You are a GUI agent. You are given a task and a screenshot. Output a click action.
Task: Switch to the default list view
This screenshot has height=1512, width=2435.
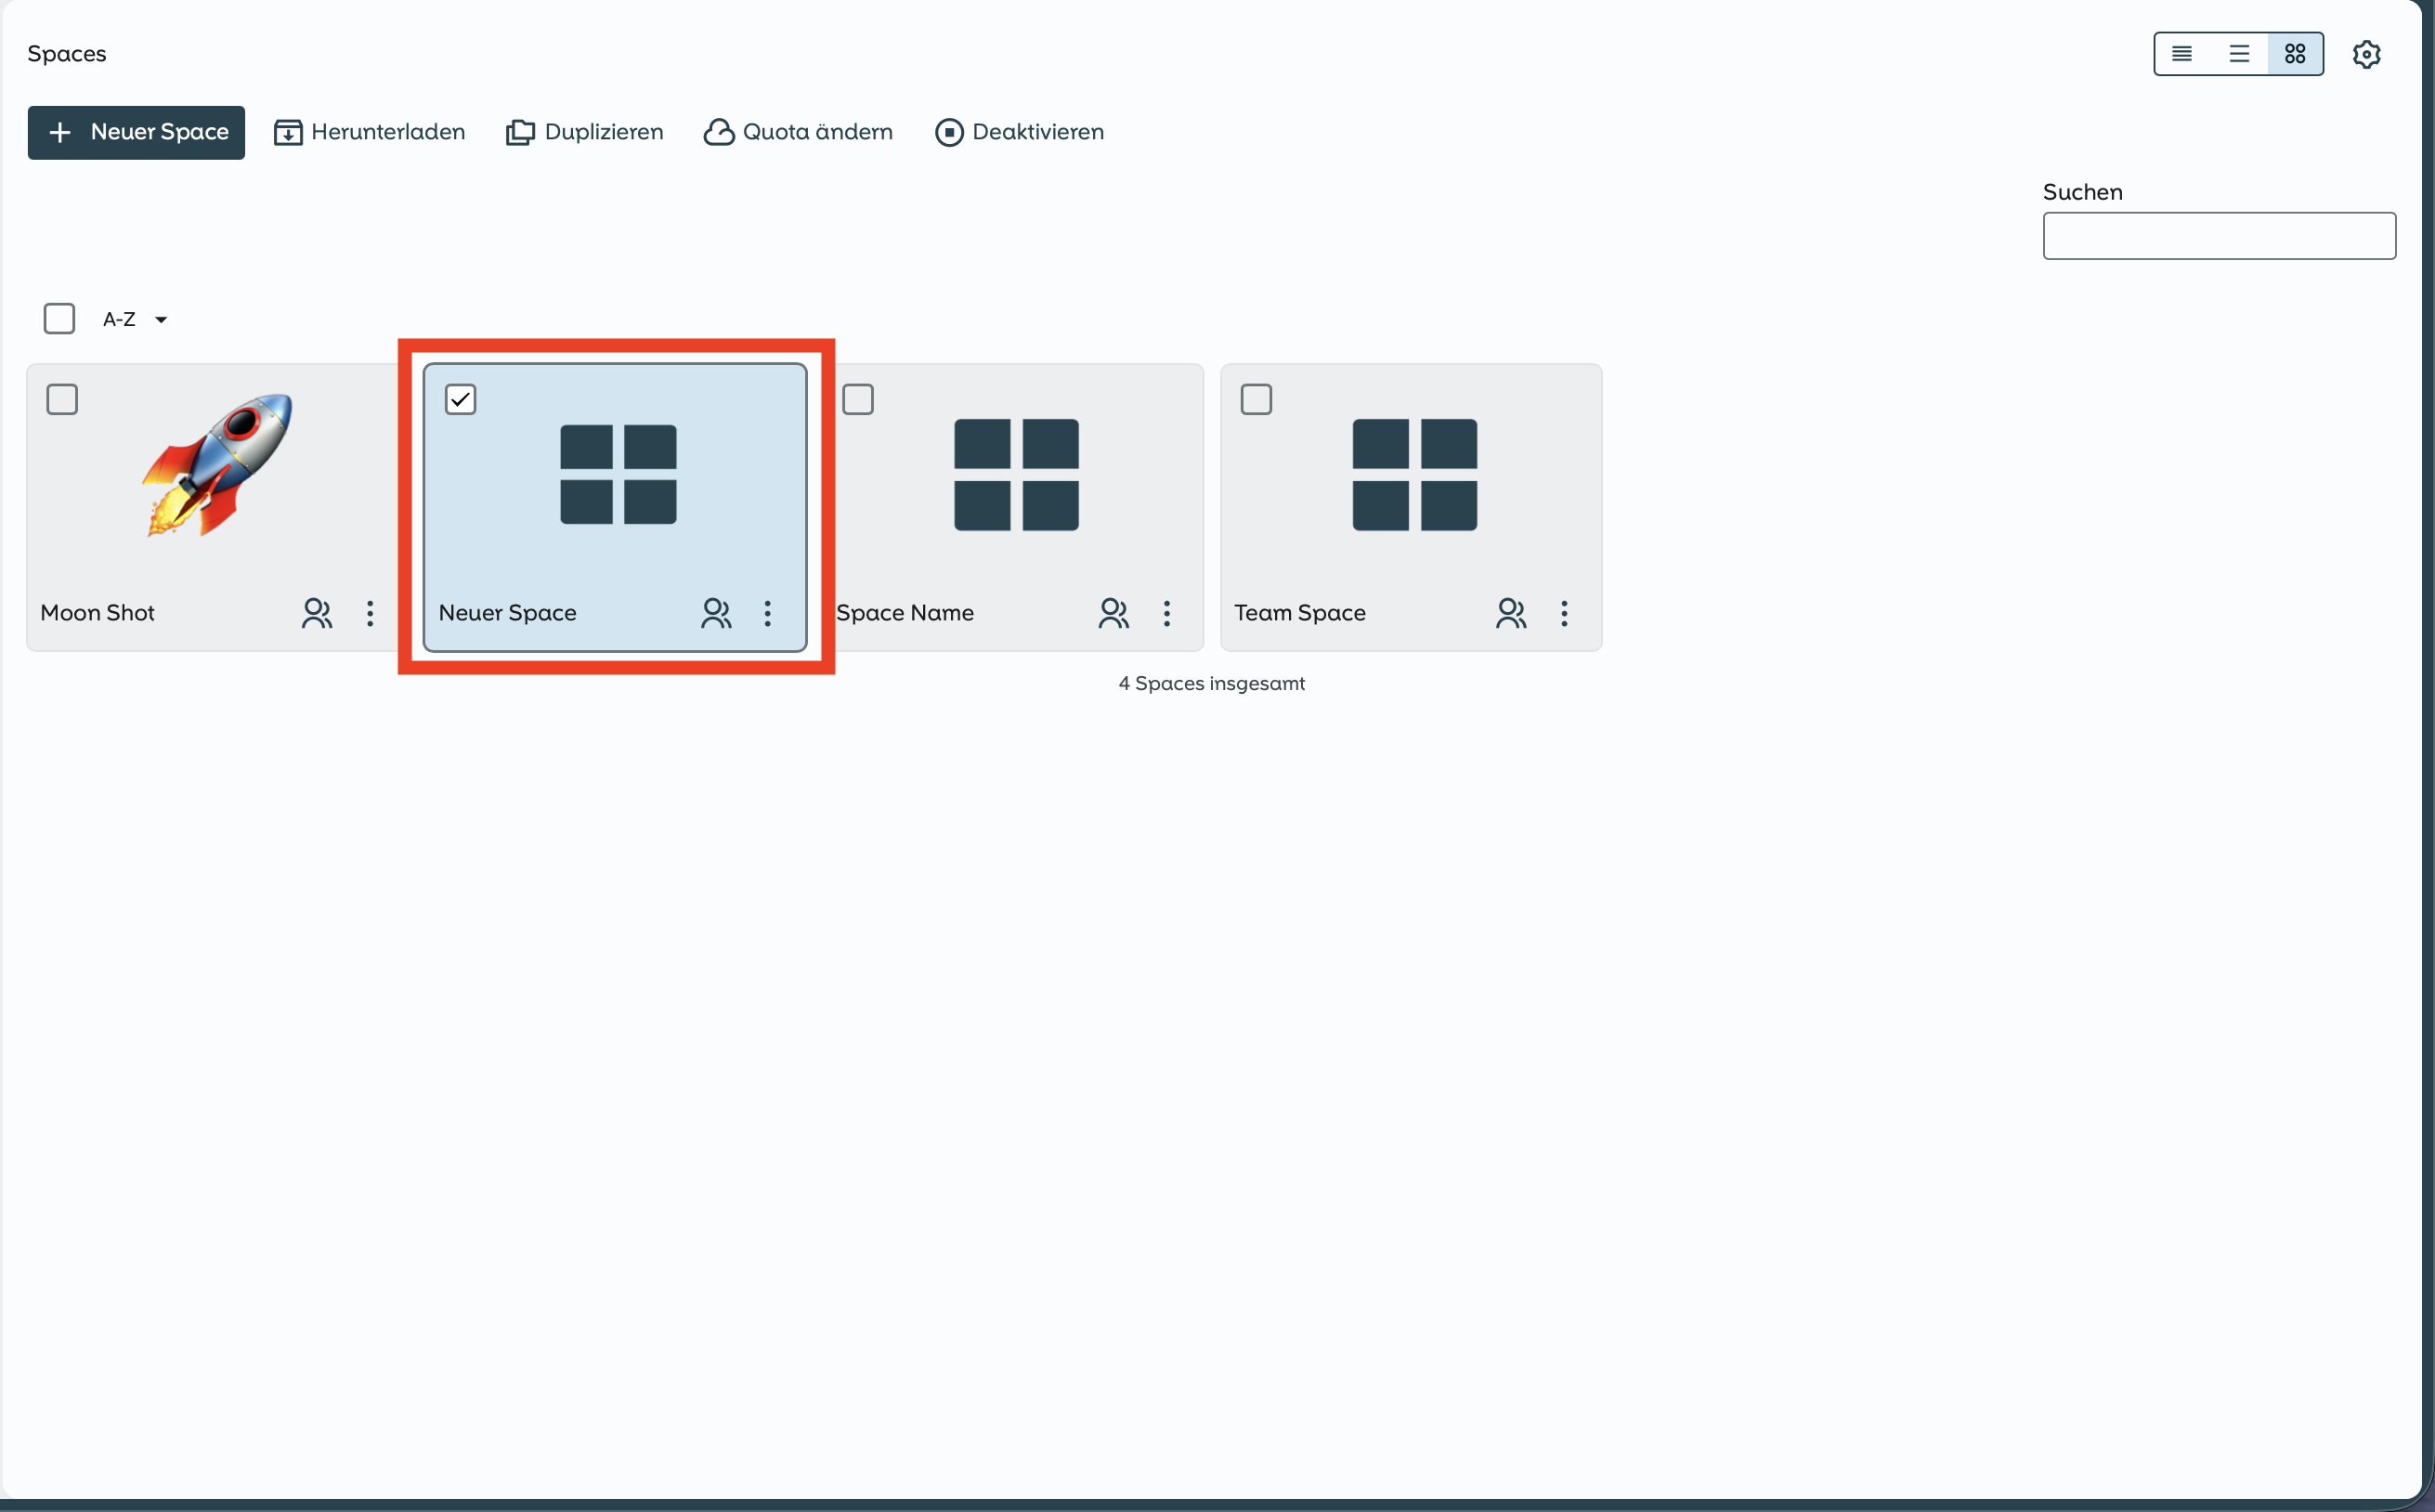pos(2239,54)
